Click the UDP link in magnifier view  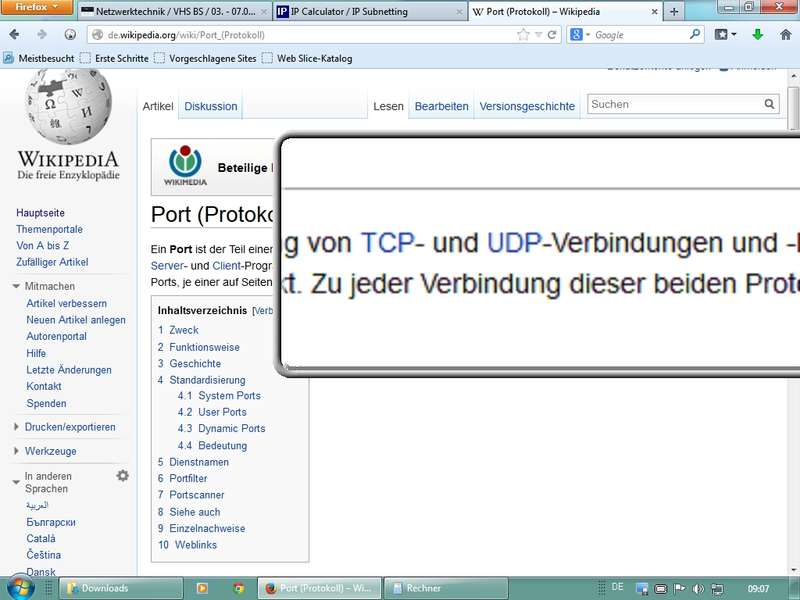(x=514, y=242)
